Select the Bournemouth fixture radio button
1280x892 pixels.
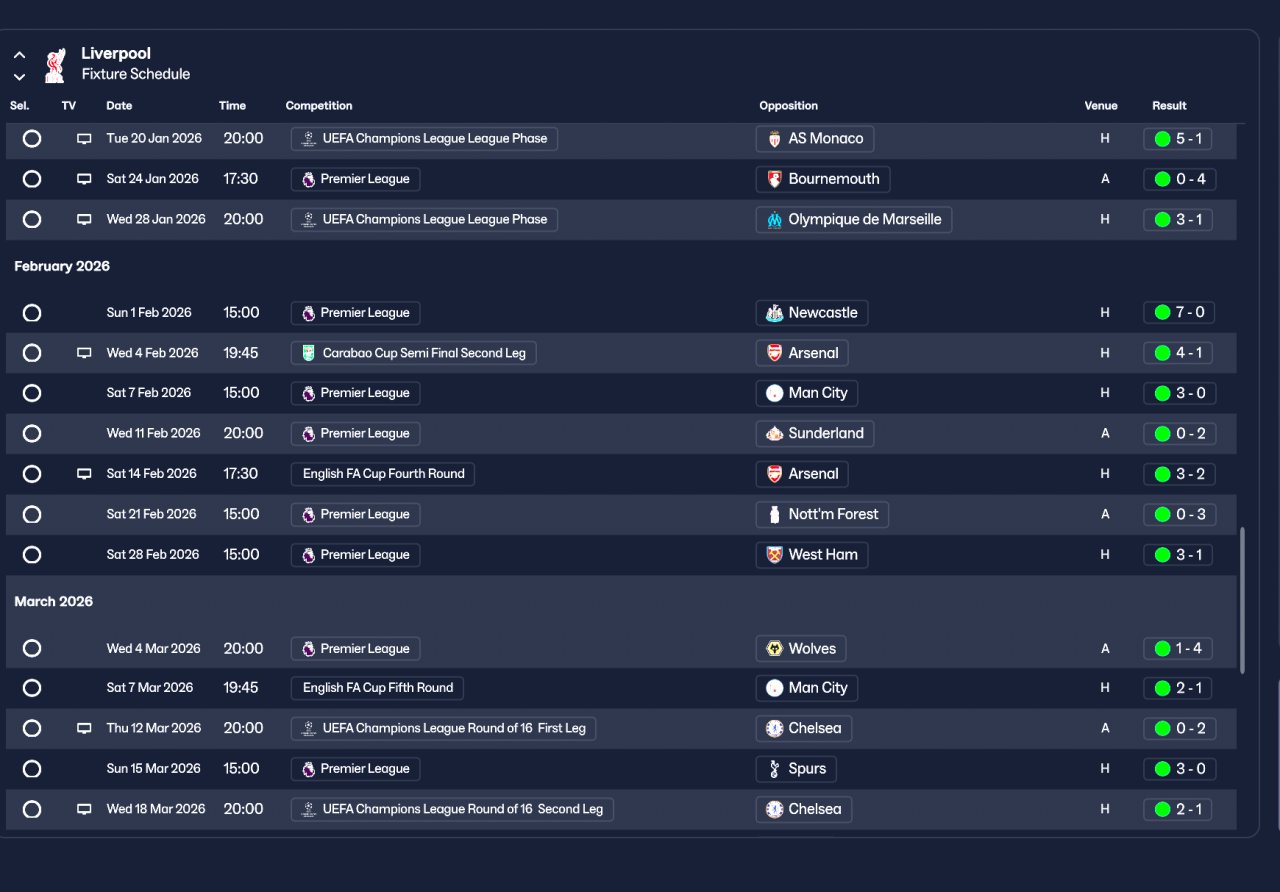click(x=32, y=179)
